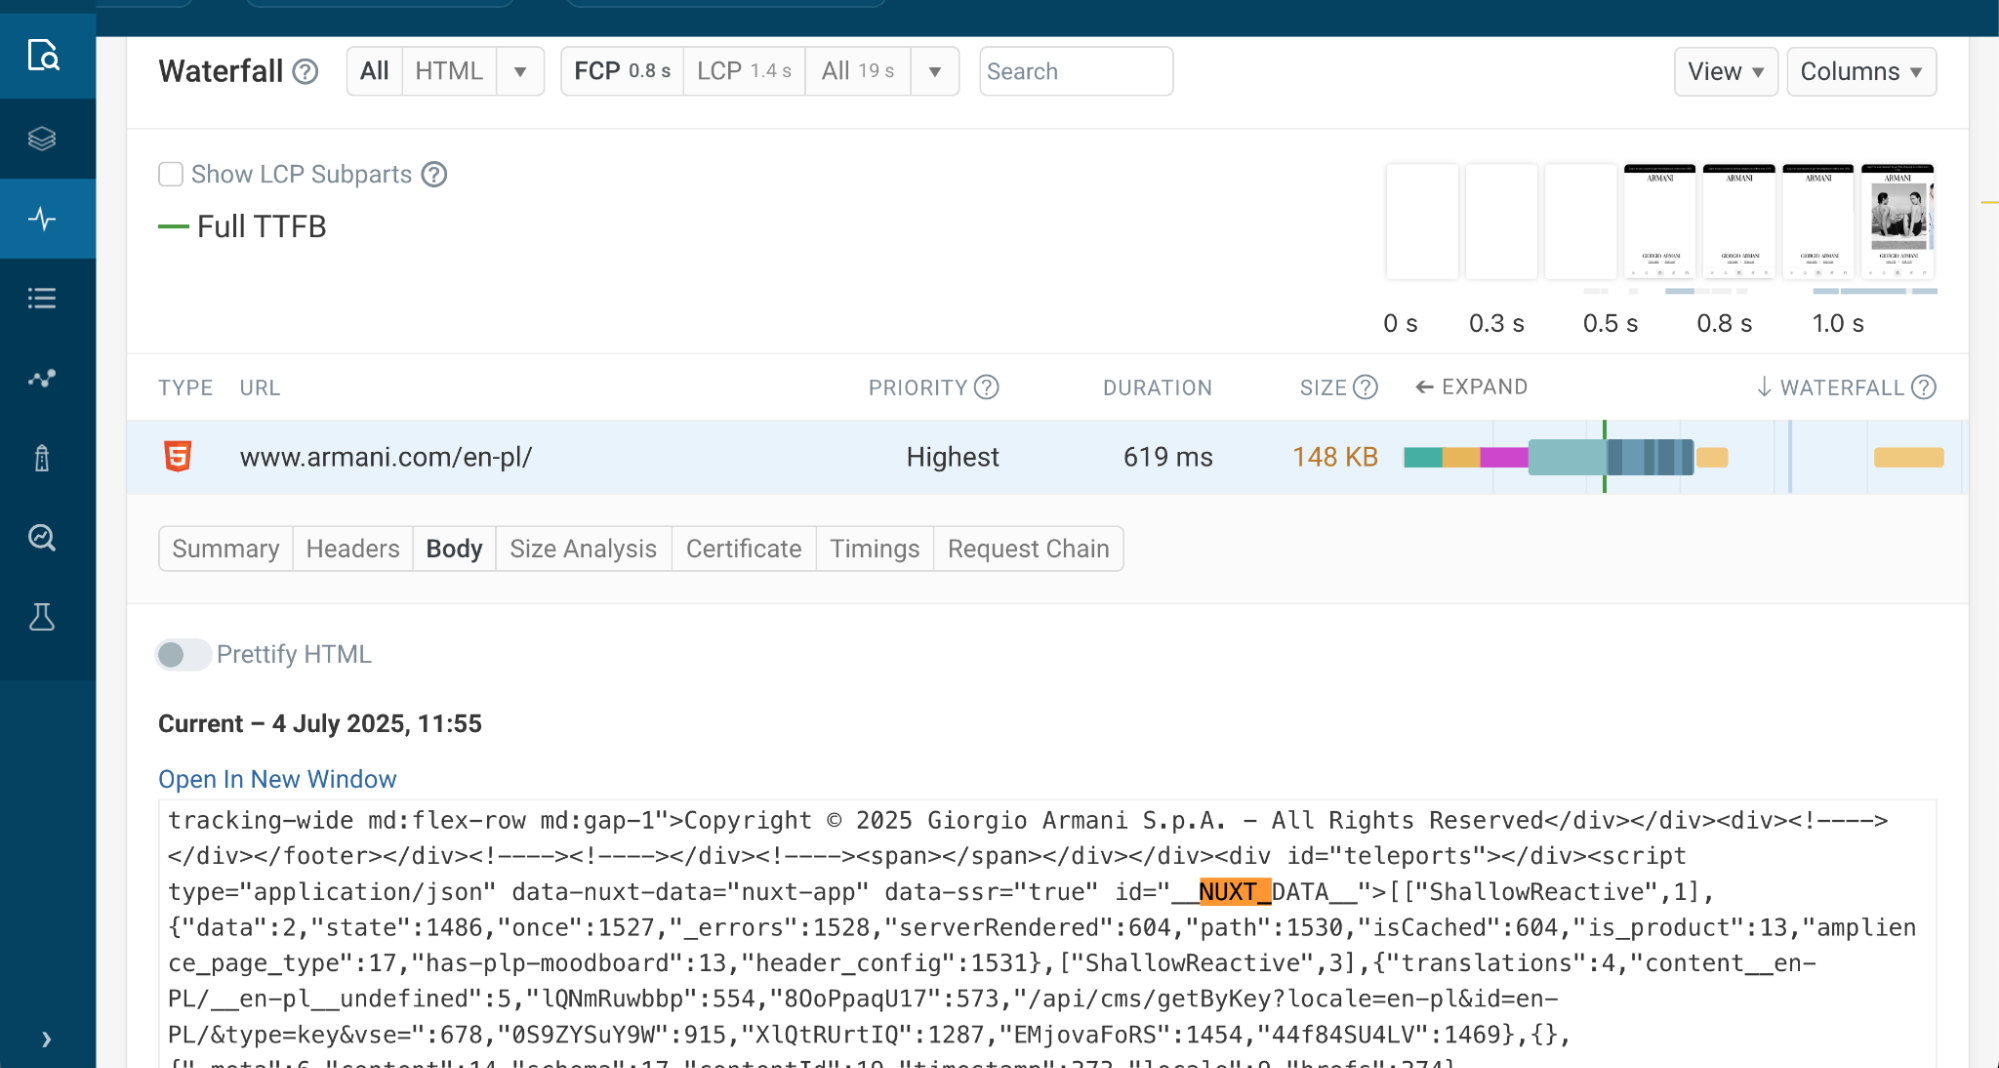Open the last filmstrip frame with photo
This screenshot has height=1068, width=1999.
[x=1898, y=221]
